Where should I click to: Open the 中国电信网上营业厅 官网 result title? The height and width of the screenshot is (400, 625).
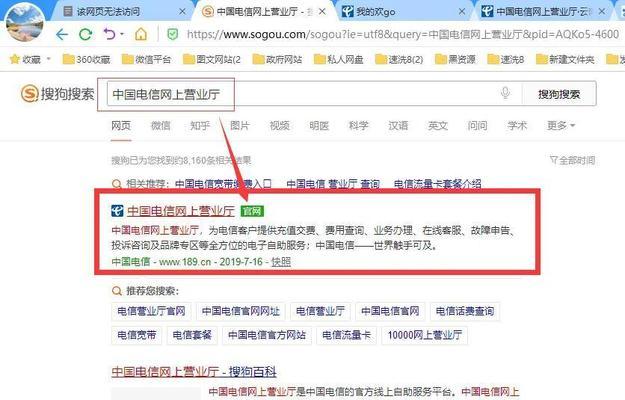coord(181,211)
